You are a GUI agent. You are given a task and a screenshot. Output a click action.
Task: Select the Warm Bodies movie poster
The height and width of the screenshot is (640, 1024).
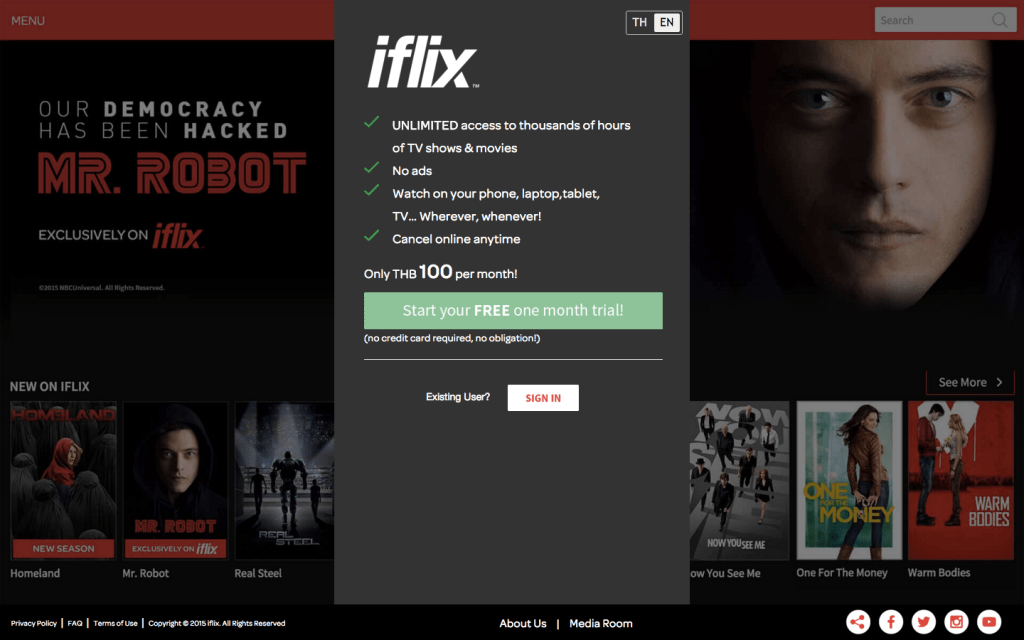tap(961, 481)
